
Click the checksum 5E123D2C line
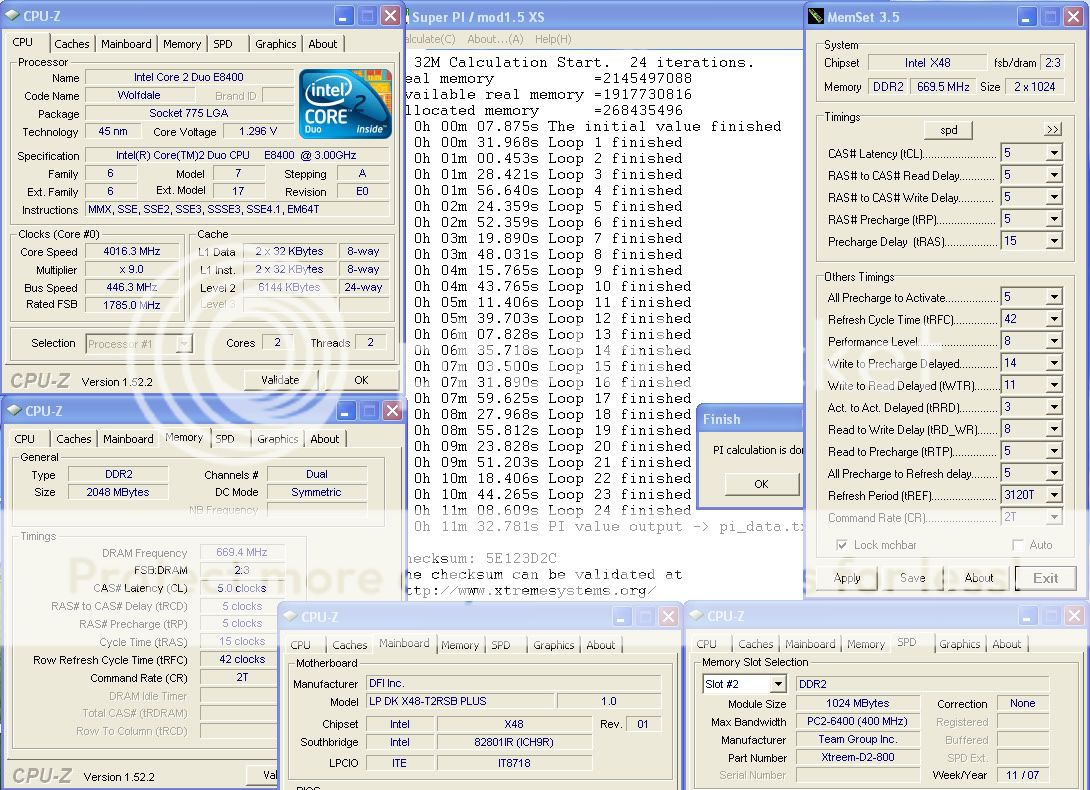[482, 558]
